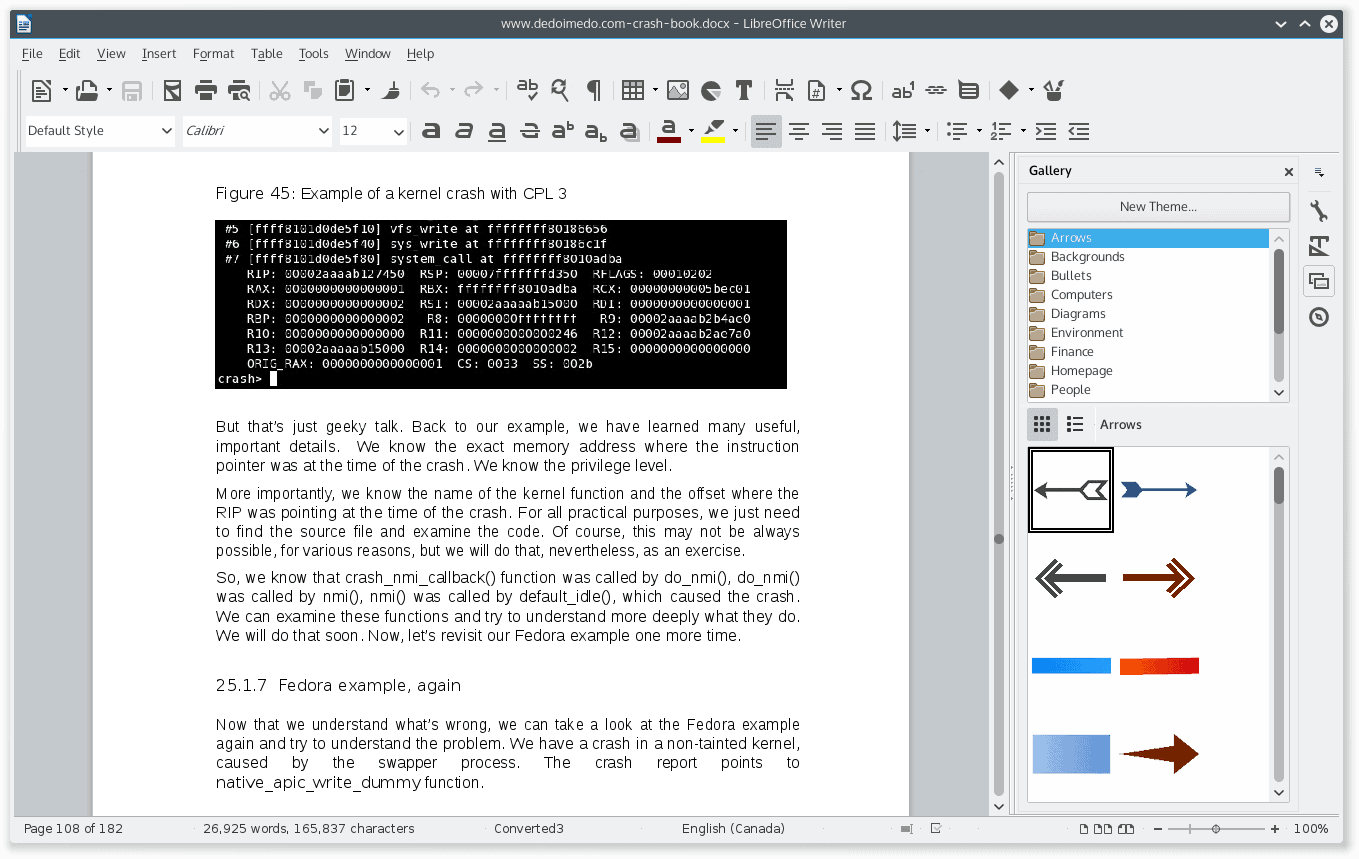Insert Chart icon
1359x859 pixels.
(x=711, y=91)
